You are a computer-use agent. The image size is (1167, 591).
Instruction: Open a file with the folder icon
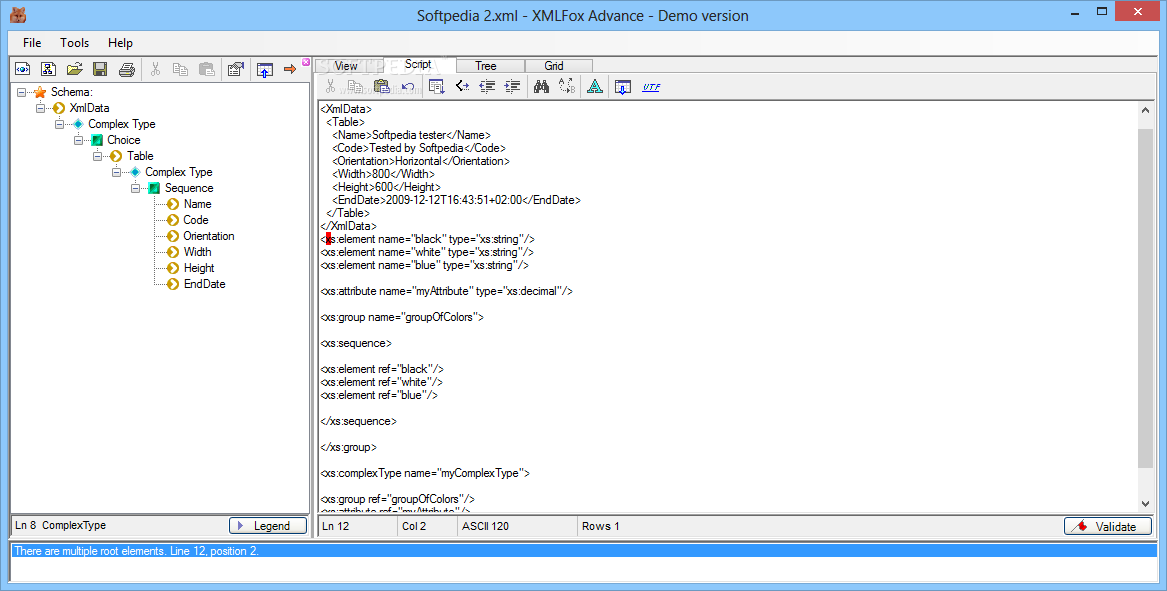(x=74, y=69)
